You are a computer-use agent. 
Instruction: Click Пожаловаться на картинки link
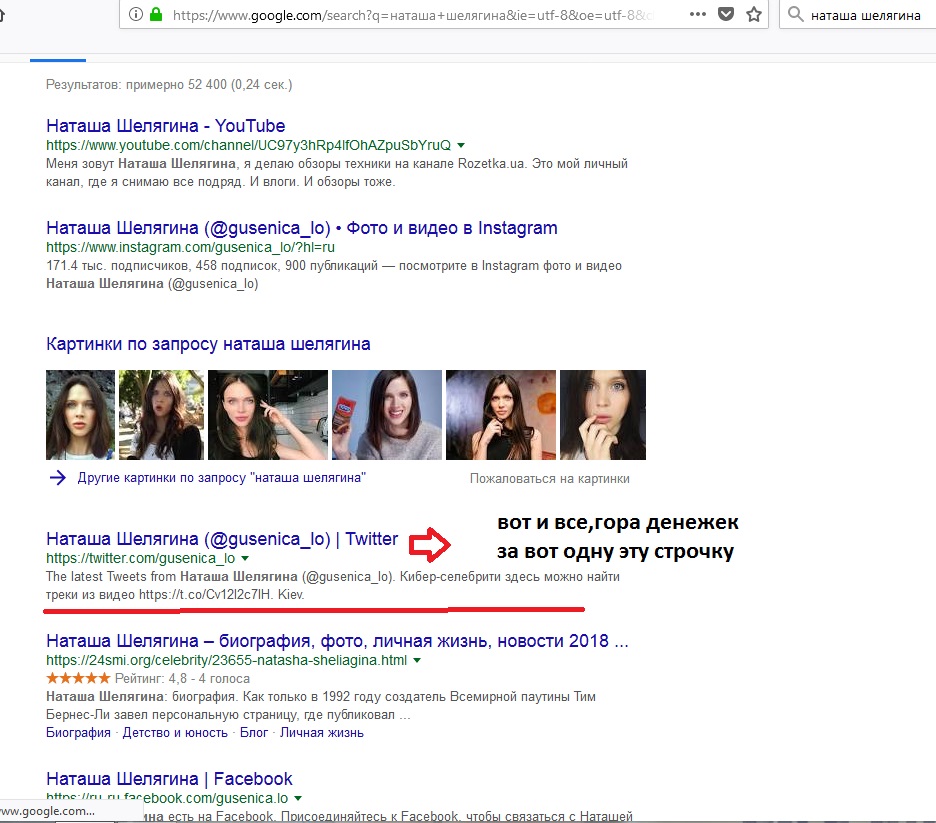coord(549,479)
